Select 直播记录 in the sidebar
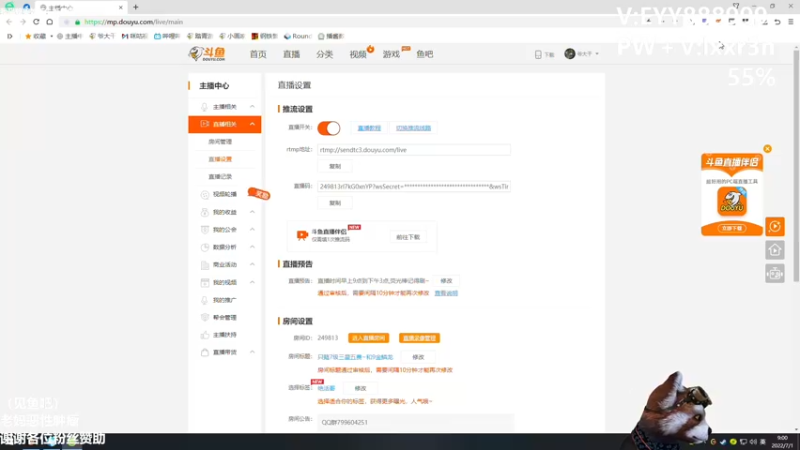Screen dimensions: 800x450 220,177
